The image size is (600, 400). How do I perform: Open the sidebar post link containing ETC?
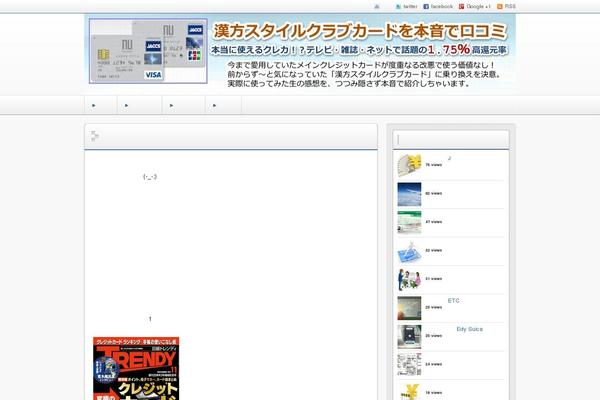pos(453,301)
